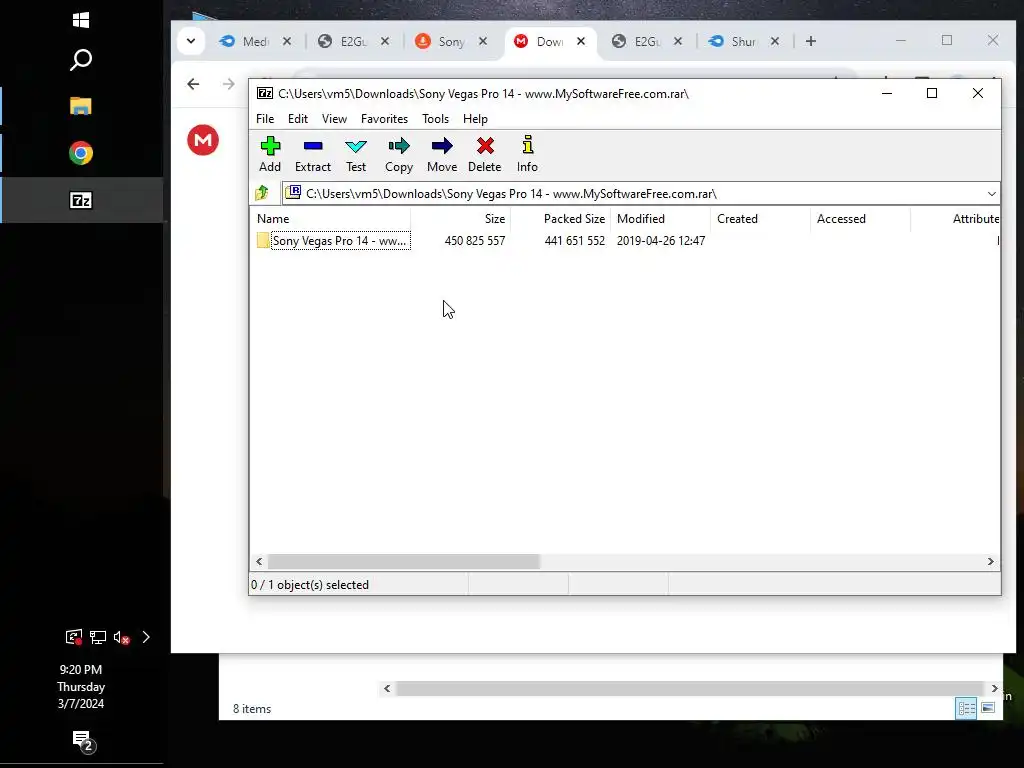Click the 7-Zip title bar program icon
Image resolution: width=1024 pixels, height=768 pixels.
click(265, 93)
